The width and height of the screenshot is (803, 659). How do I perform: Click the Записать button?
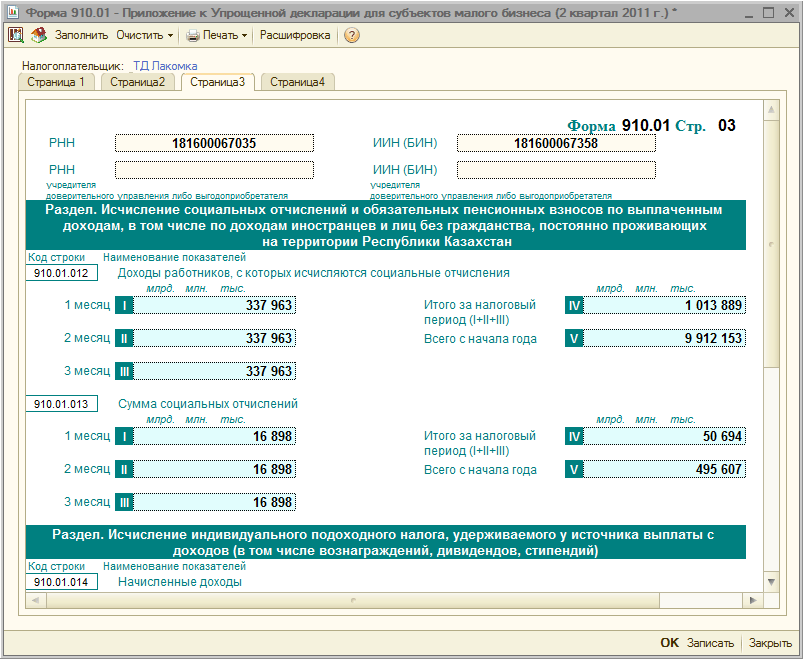point(710,643)
